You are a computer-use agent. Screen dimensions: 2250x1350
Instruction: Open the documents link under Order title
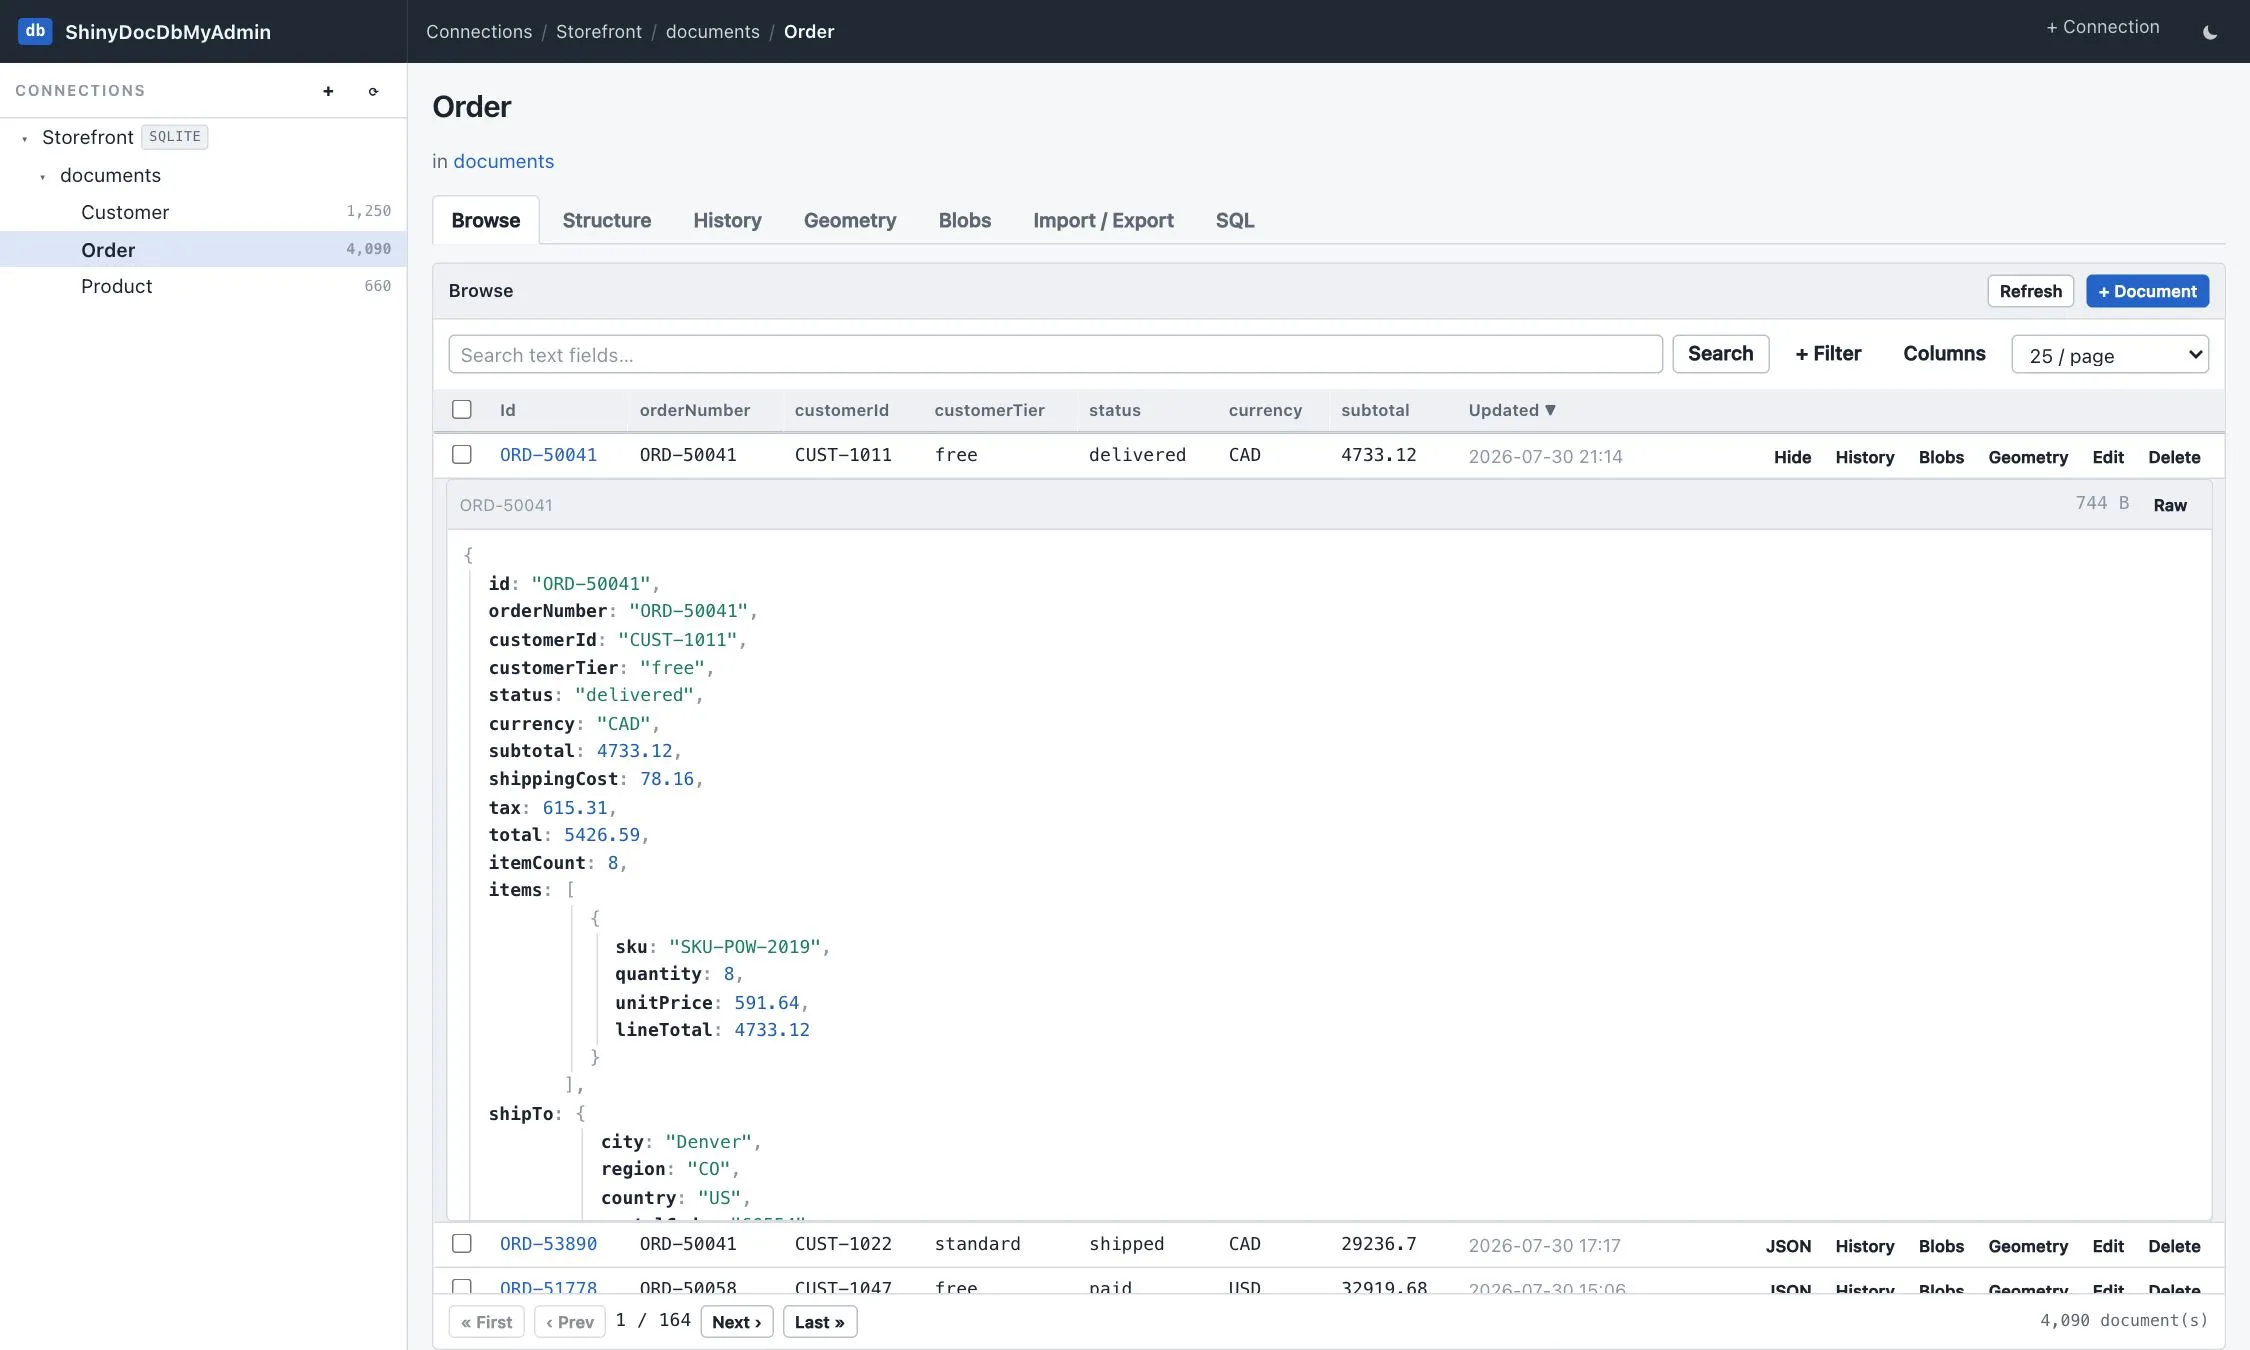click(503, 161)
